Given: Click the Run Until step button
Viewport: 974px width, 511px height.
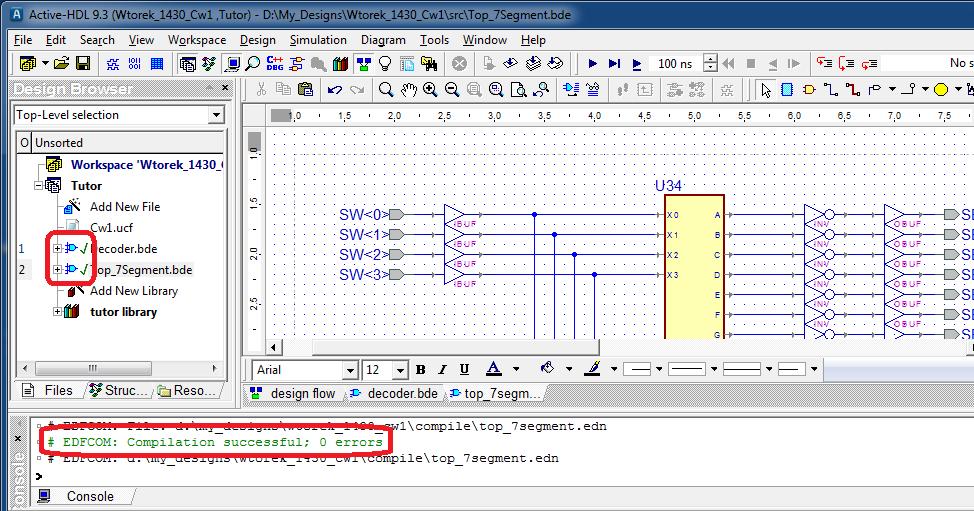Looking at the screenshot, I should click(614, 63).
